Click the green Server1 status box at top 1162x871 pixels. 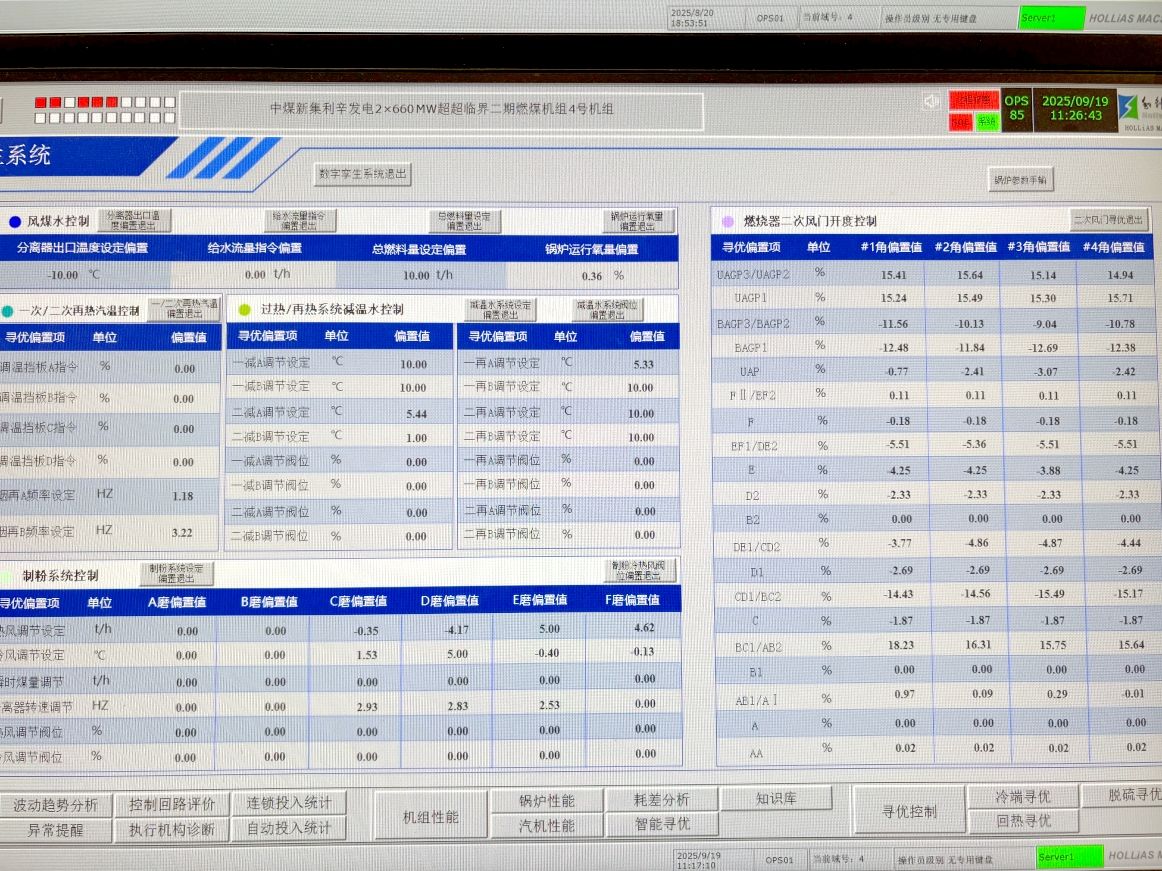[1051, 18]
